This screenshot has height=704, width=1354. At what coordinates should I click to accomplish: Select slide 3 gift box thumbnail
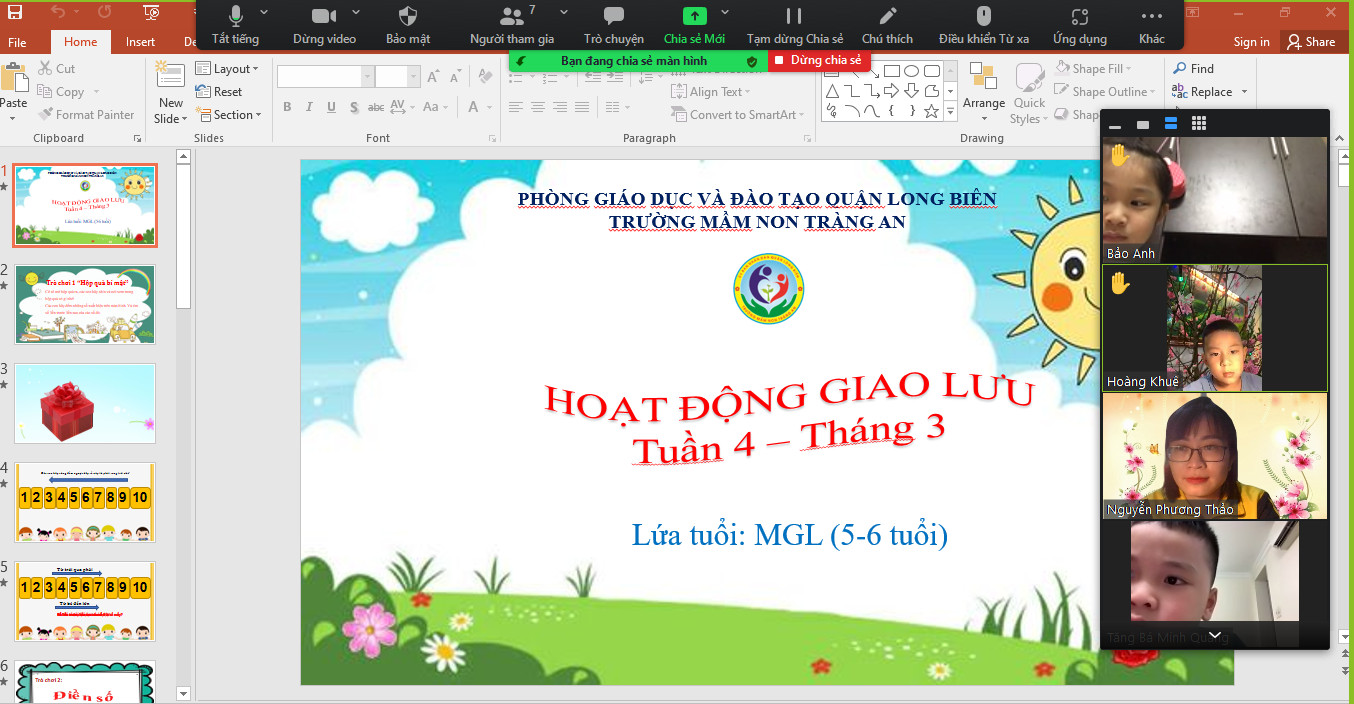click(x=85, y=403)
